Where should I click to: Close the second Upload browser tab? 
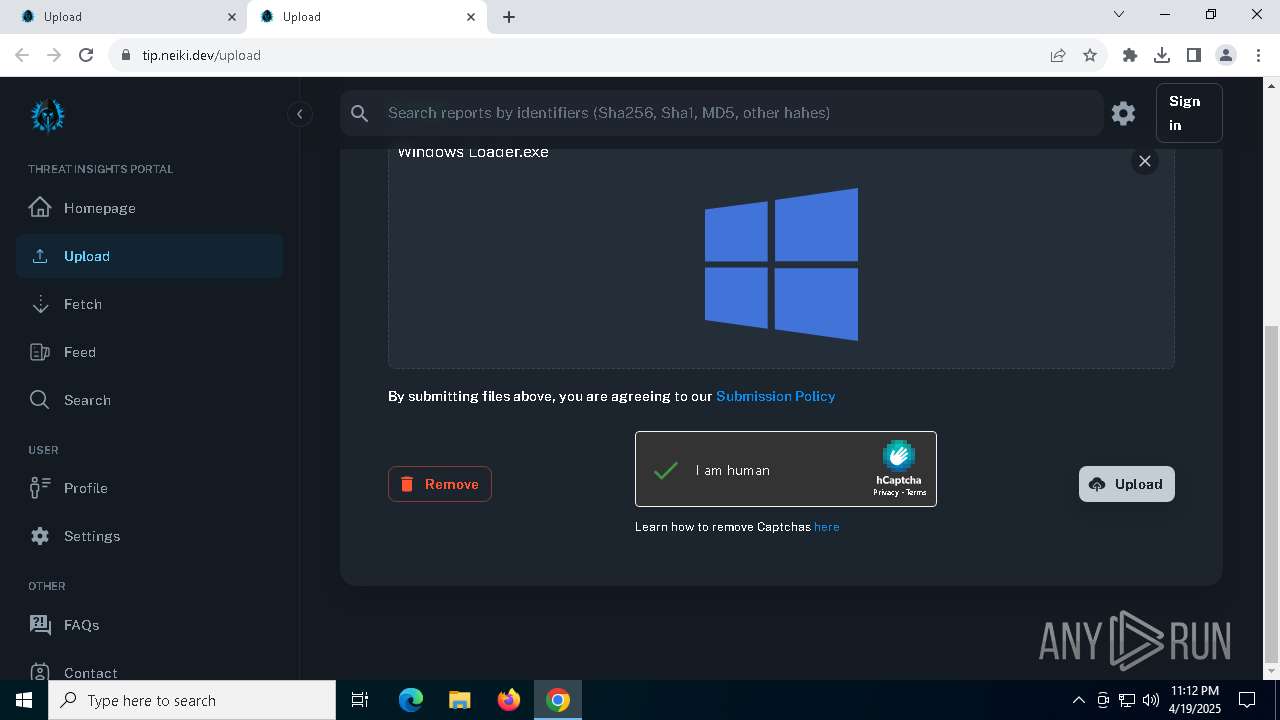[x=471, y=17]
